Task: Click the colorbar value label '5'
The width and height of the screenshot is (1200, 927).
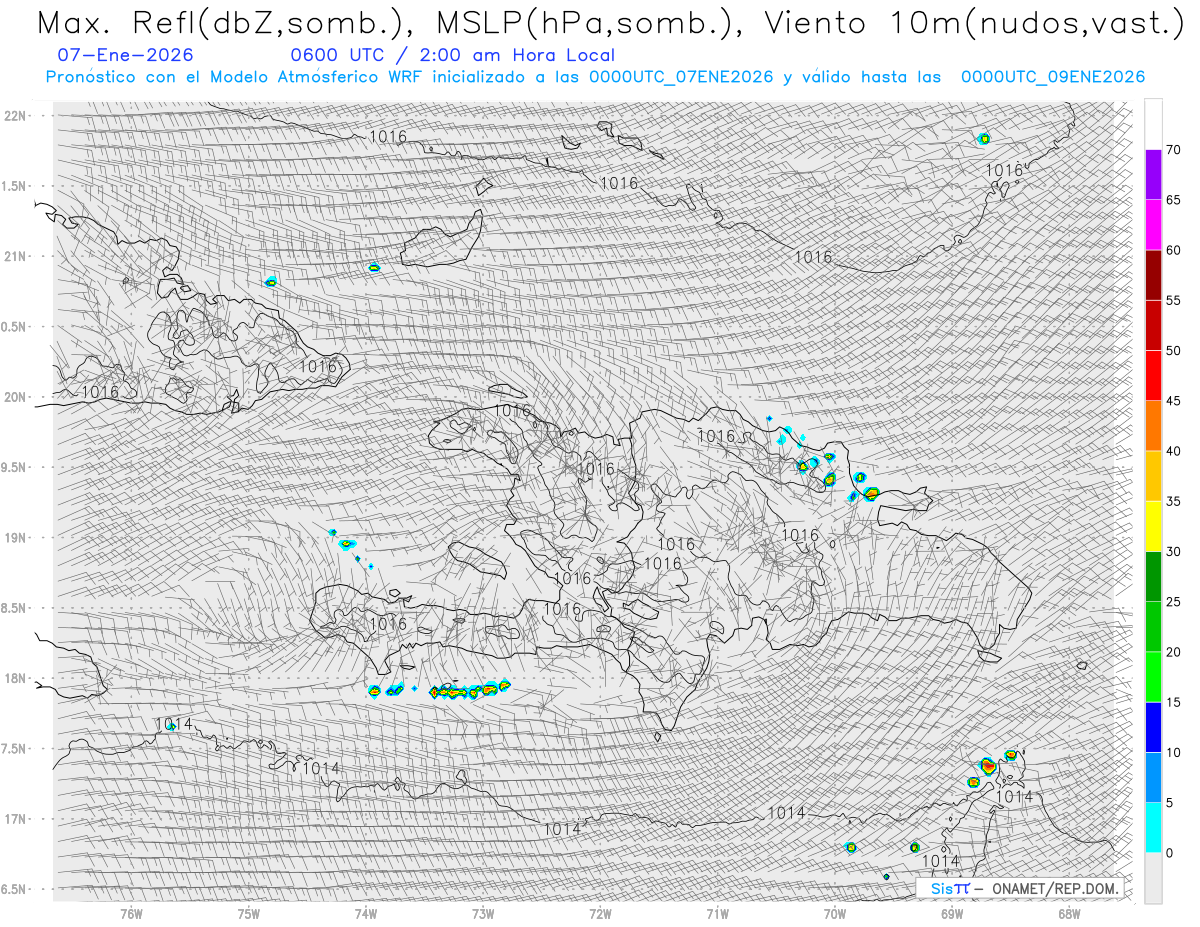Action: pyautogui.click(x=1170, y=803)
